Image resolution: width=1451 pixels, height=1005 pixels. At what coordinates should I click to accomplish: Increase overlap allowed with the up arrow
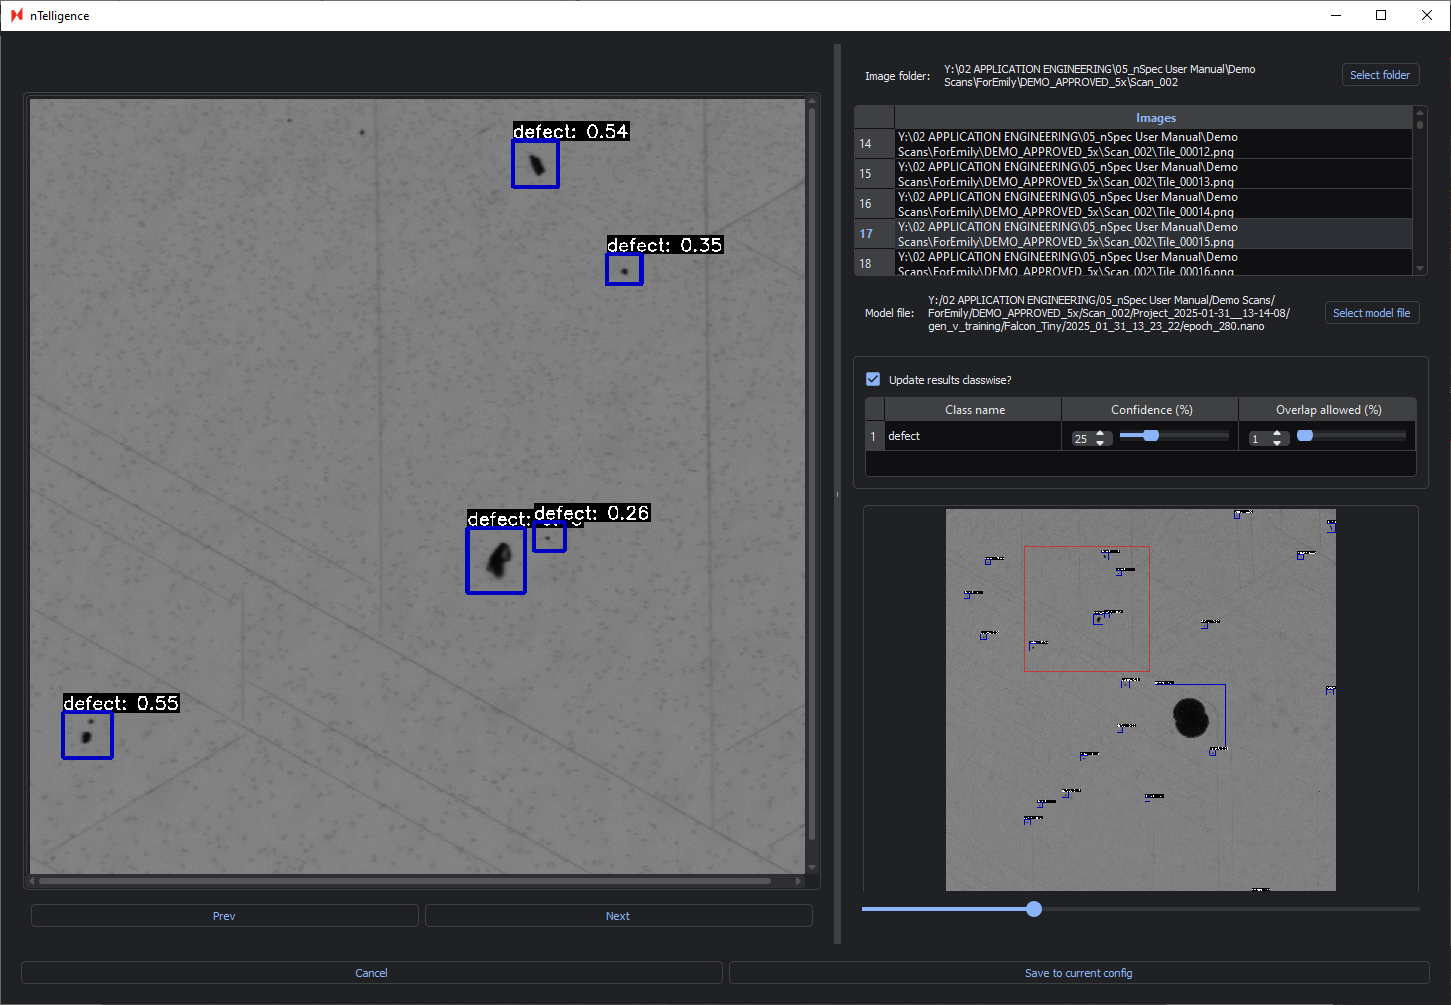1277,434
